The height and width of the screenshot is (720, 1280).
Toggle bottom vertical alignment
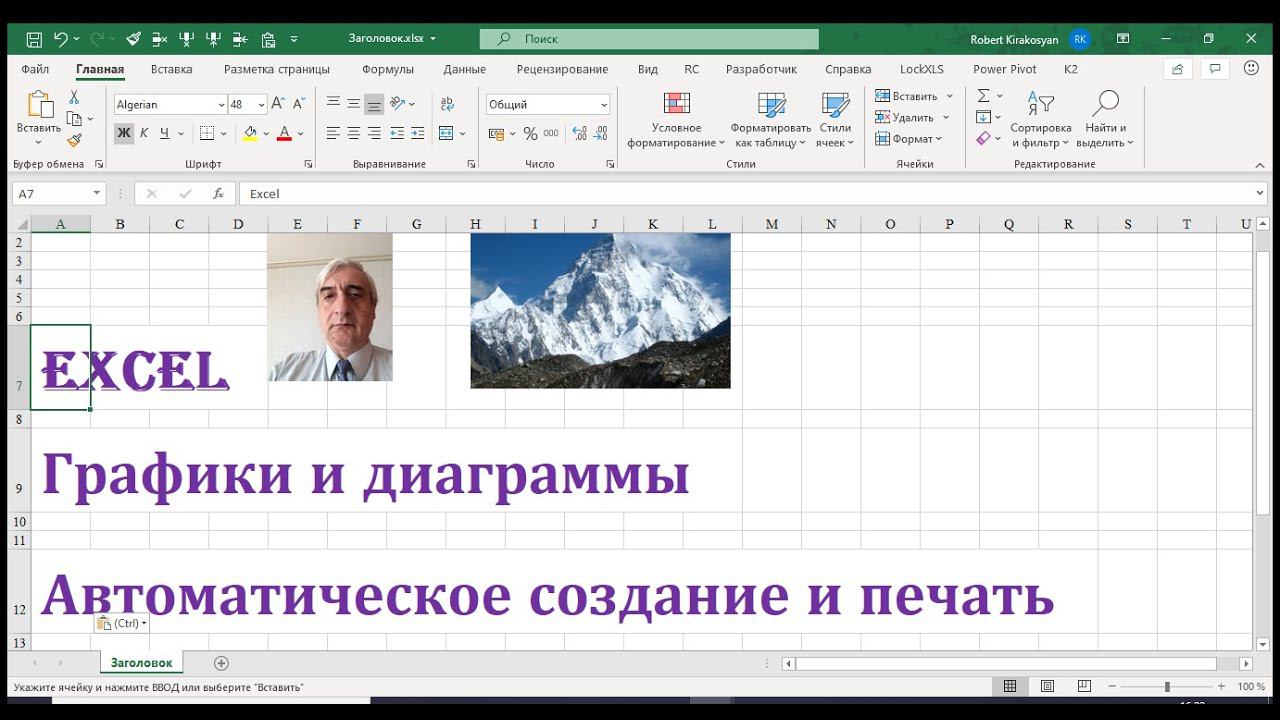[x=374, y=103]
